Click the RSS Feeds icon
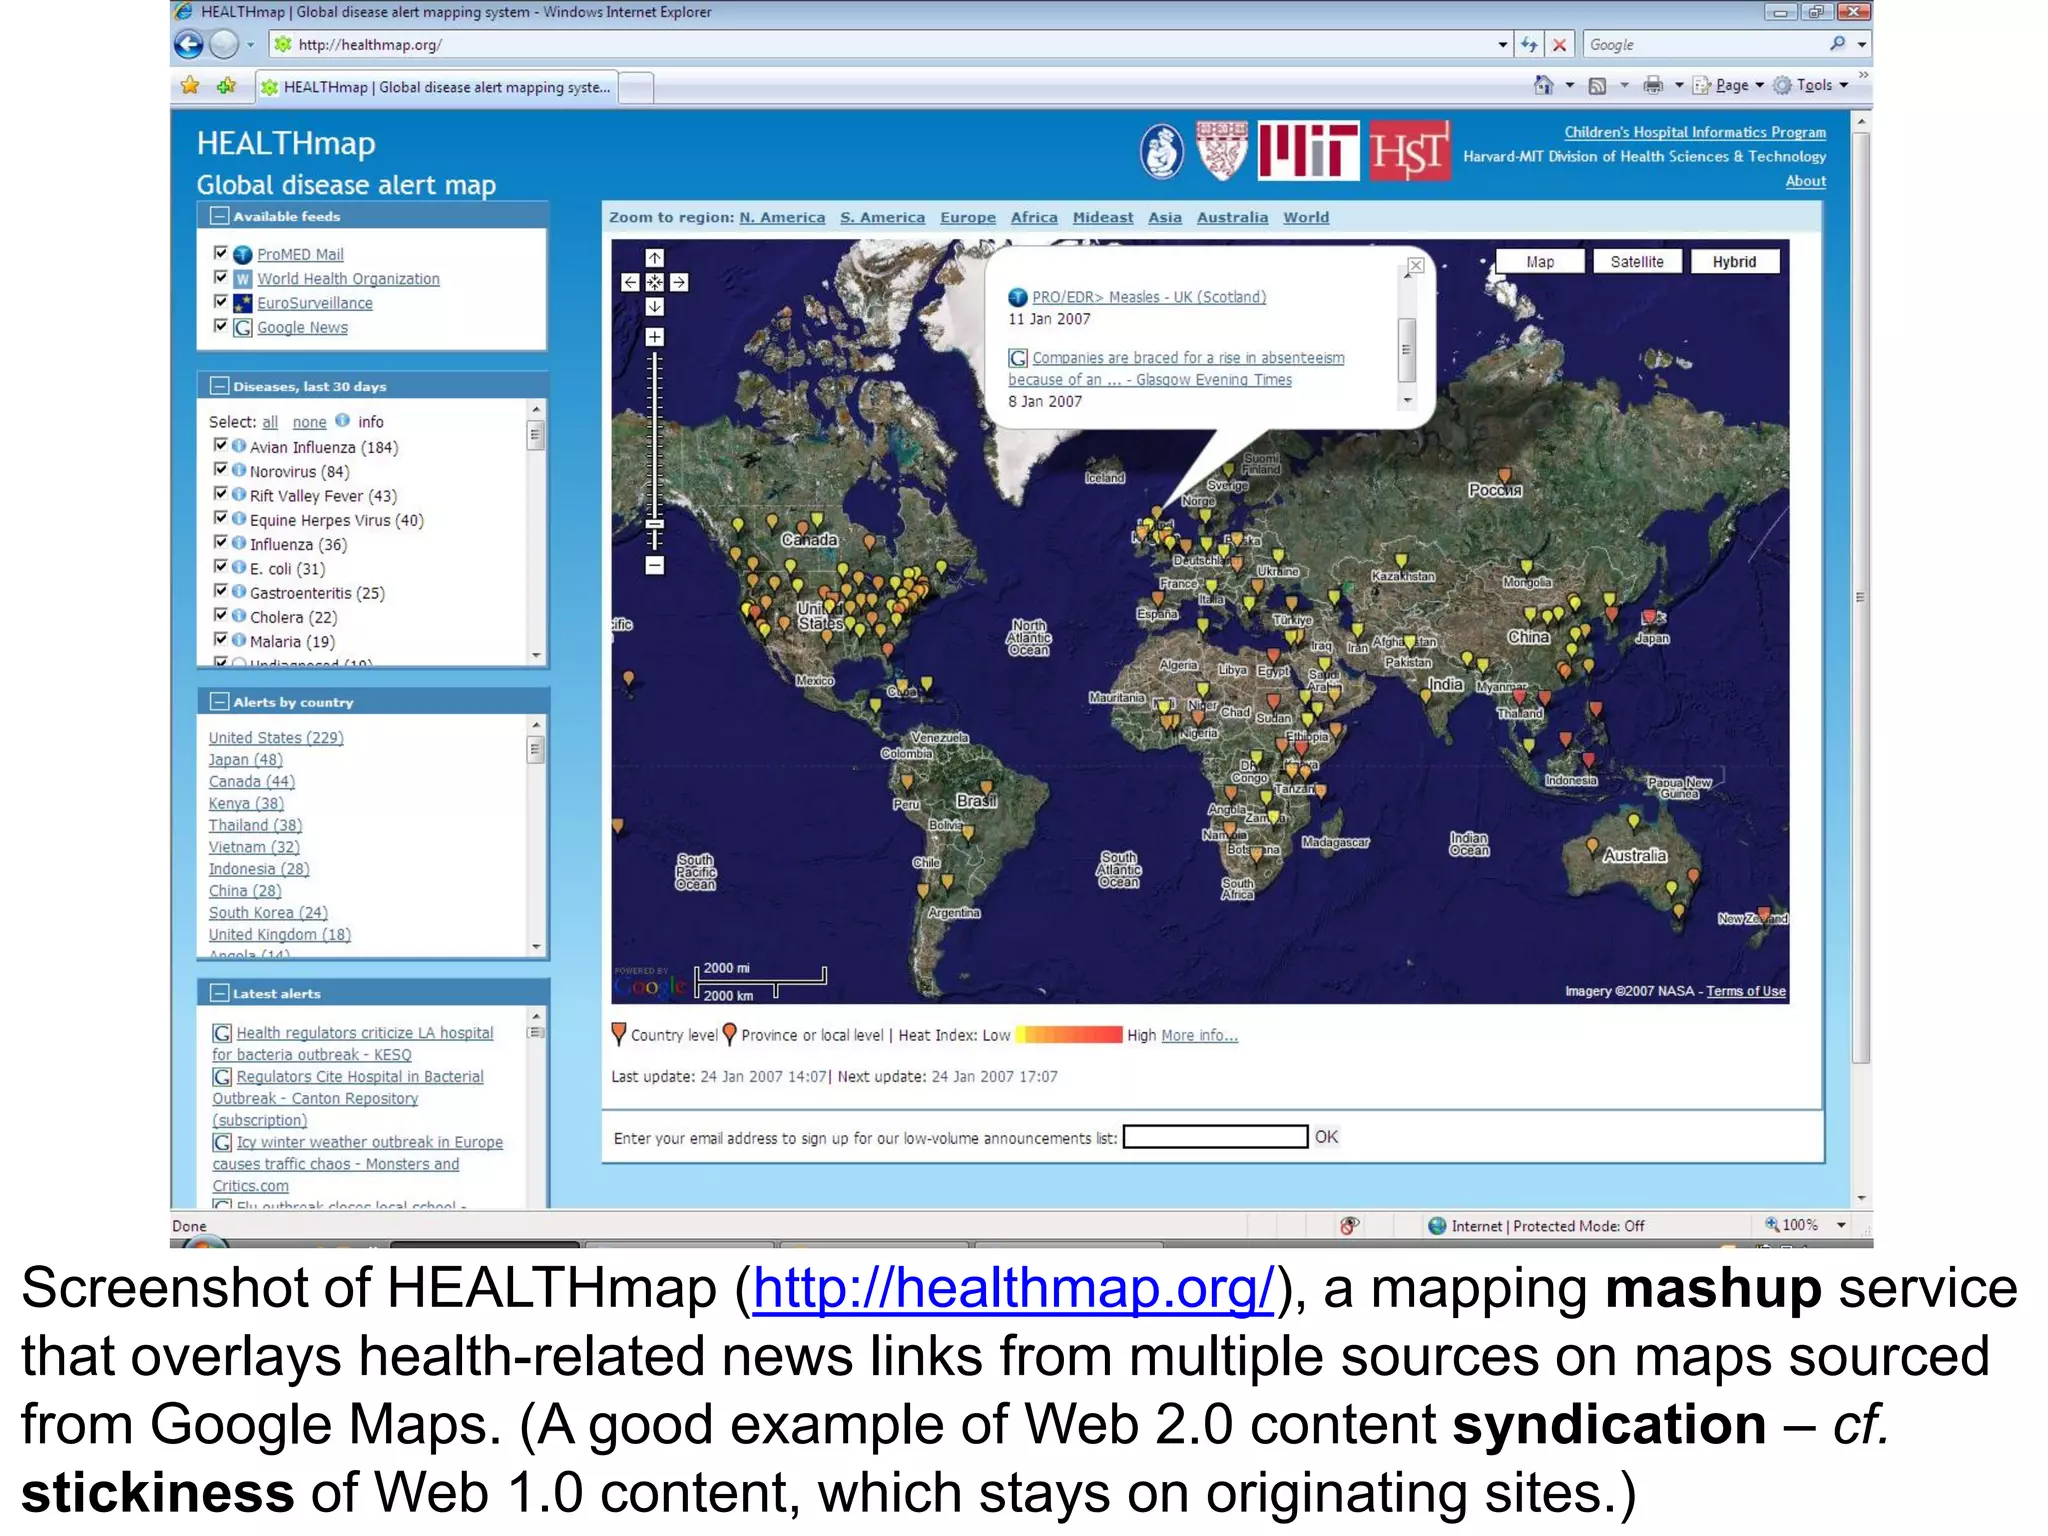The width and height of the screenshot is (2048, 1536). coord(1597,86)
